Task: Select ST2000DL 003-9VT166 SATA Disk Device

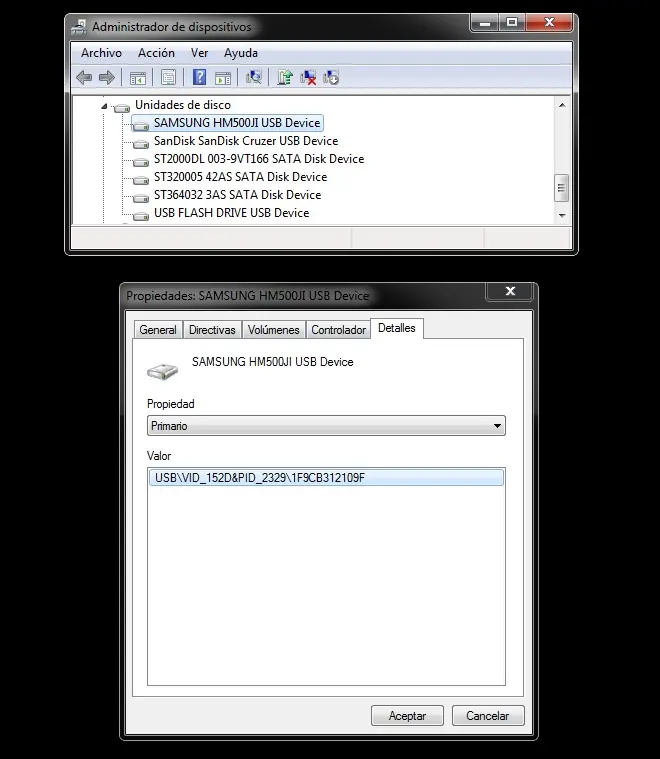Action: click(259, 159)
